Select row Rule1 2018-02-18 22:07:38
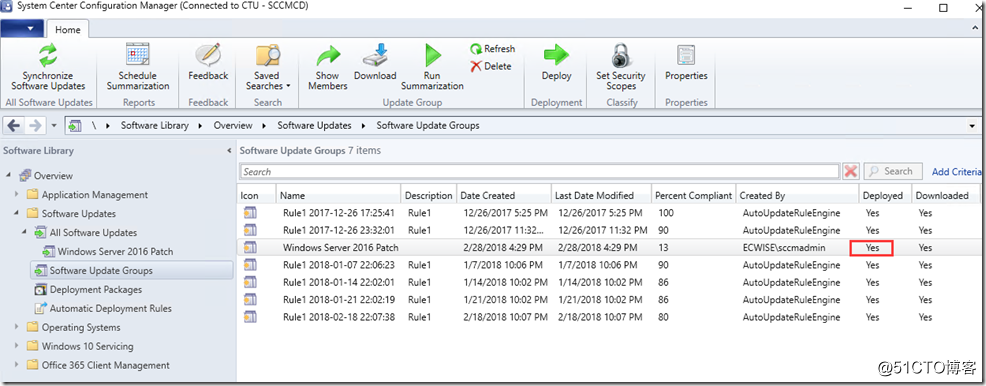 click(x=609, y=317)
